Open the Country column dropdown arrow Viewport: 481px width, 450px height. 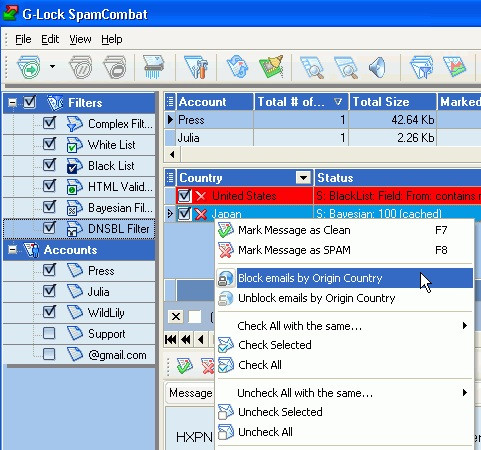coord(303,178)
